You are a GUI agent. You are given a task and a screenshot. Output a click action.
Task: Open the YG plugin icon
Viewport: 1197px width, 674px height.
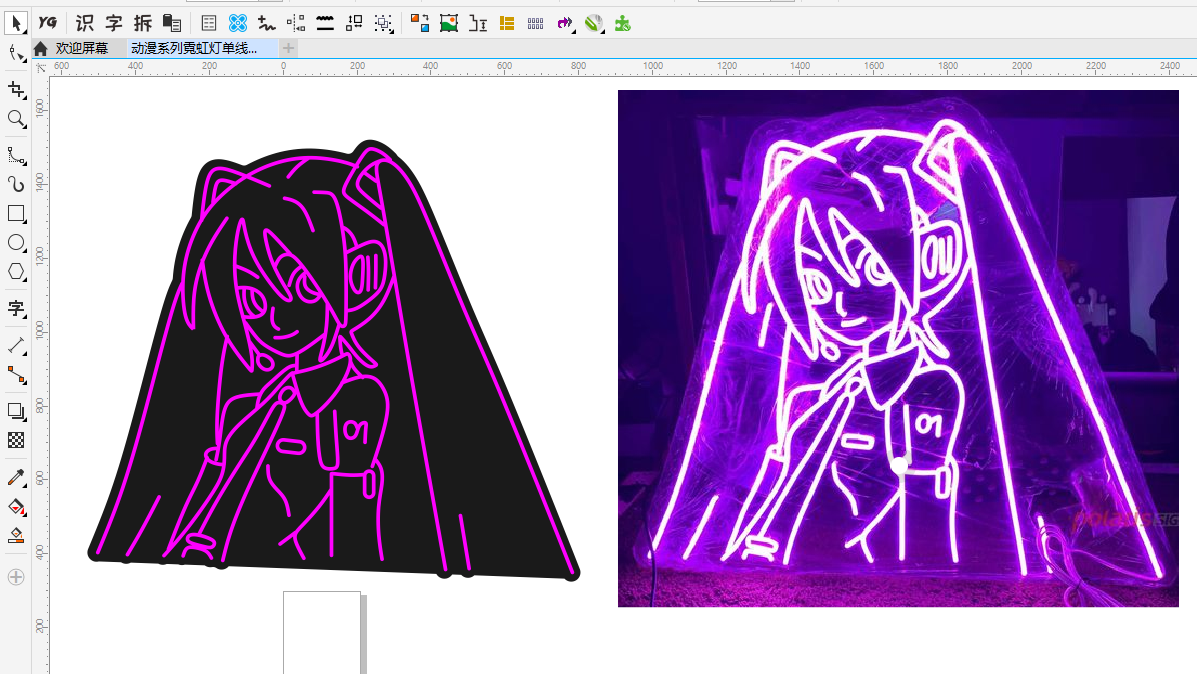coord(47,23)
